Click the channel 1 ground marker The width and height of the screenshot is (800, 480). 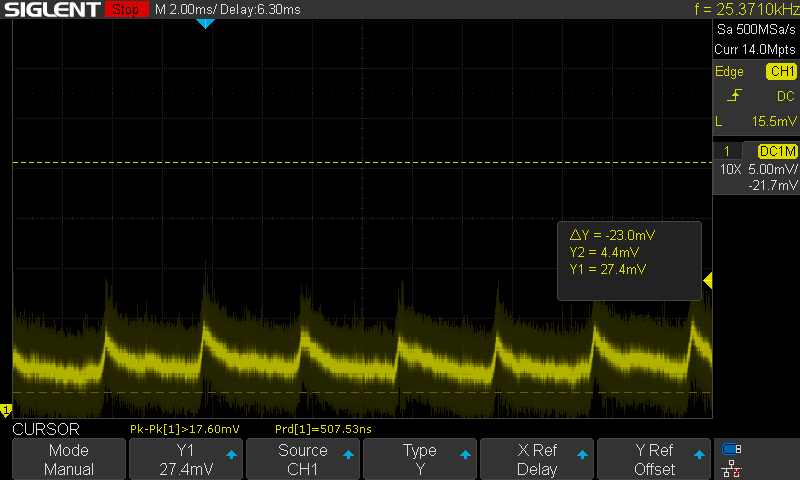point(6,411)
